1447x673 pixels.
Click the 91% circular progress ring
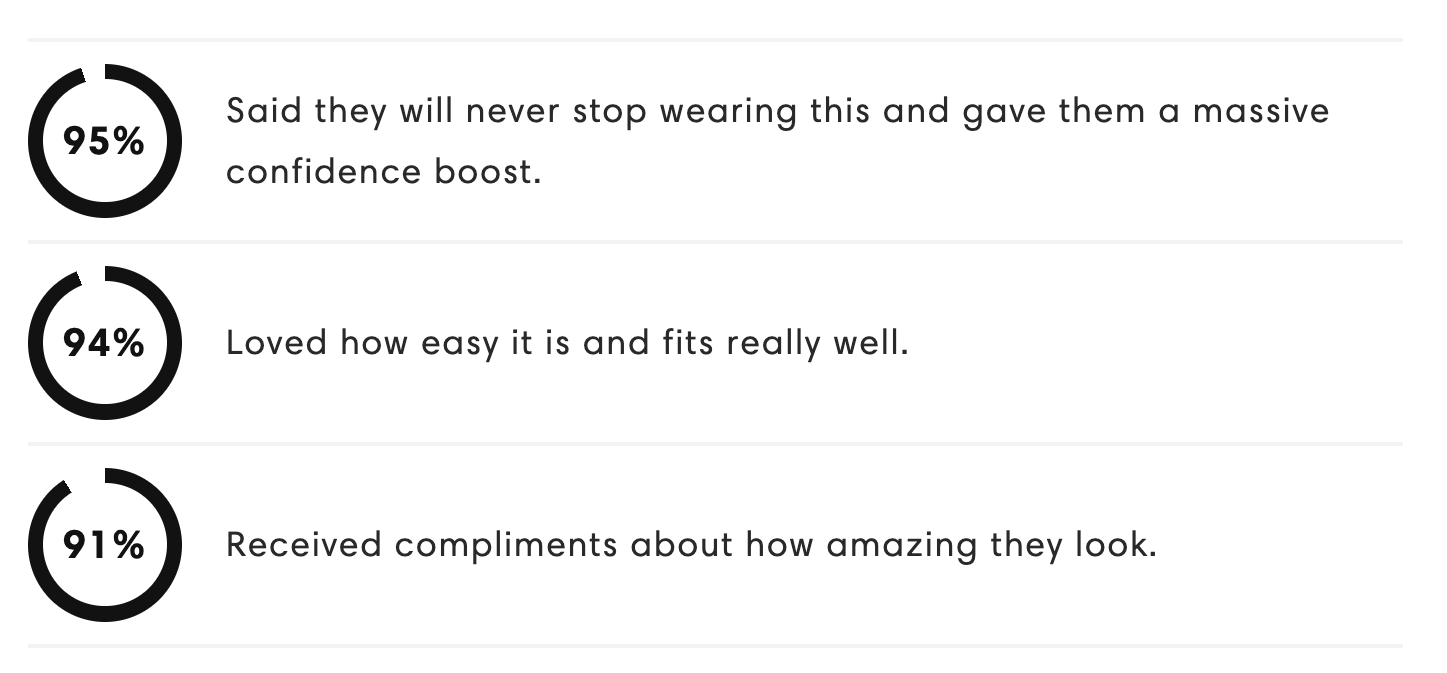click(x=105, y=545)
